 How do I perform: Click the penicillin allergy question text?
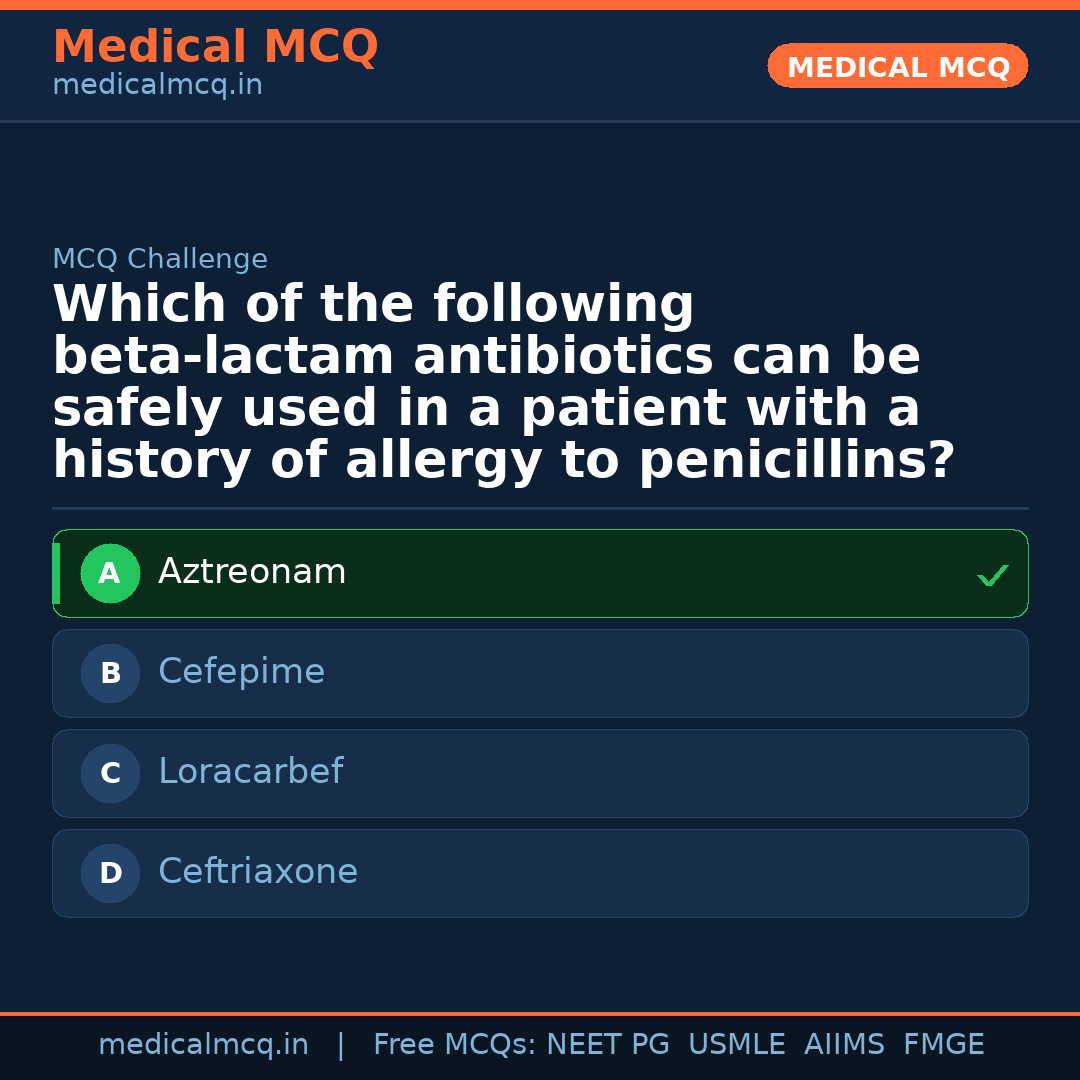click(x=503, y=383)
